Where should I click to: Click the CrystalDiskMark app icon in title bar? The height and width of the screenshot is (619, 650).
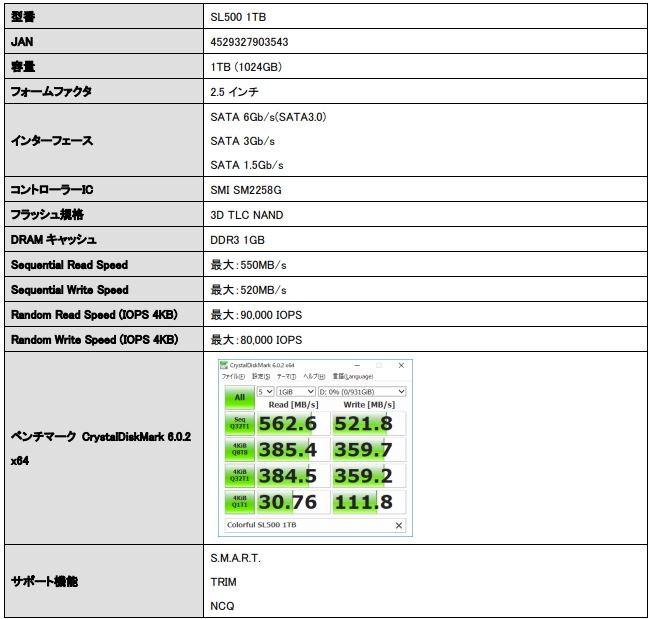point(223,366)
